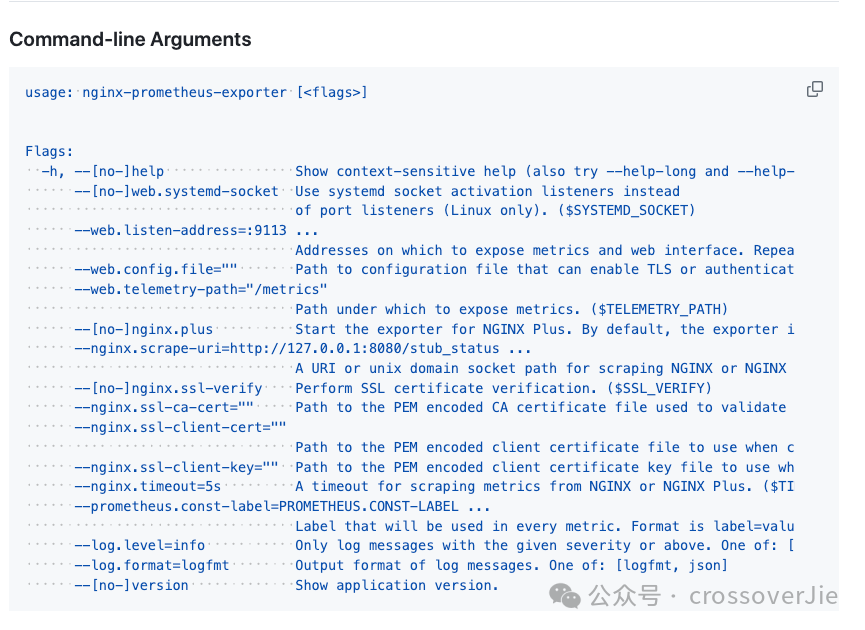Screen dimensions: 865x630
Task: Click the --[no-]nginx.plus flag
Action: click(144, 329)
